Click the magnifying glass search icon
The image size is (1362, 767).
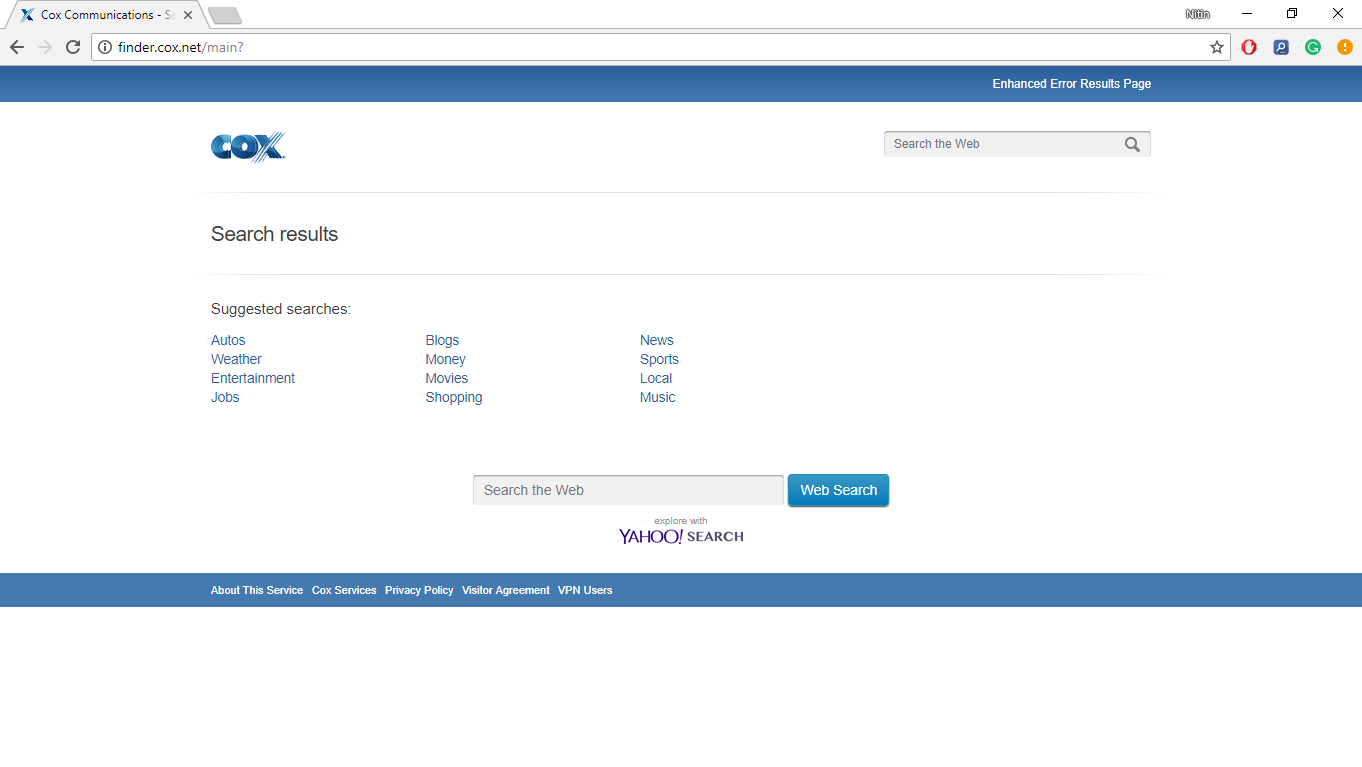click(1132, 144)
